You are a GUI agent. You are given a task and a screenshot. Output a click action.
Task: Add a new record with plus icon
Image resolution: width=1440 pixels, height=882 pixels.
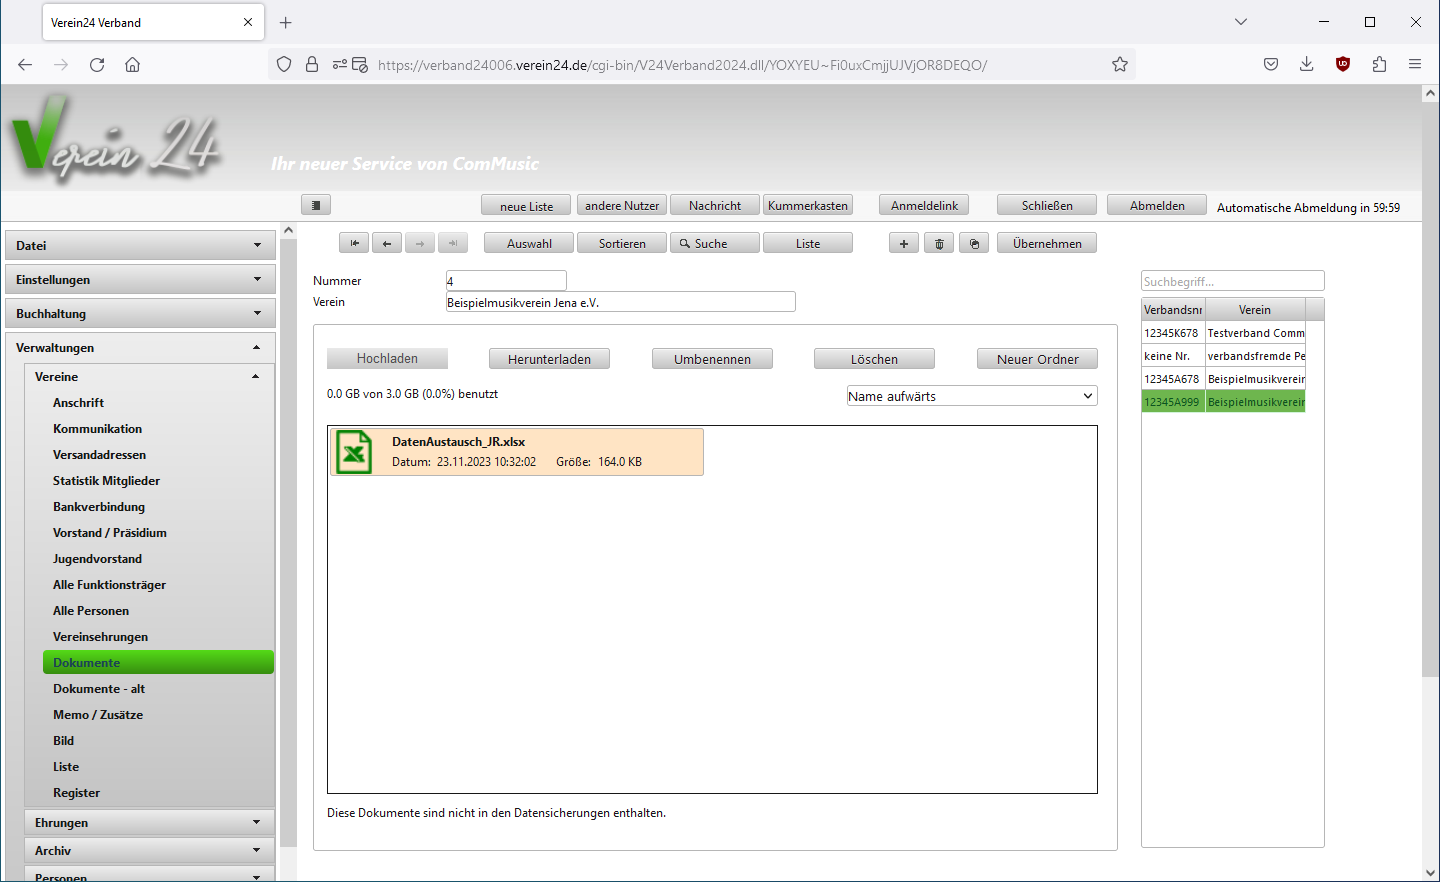point(904,243)
